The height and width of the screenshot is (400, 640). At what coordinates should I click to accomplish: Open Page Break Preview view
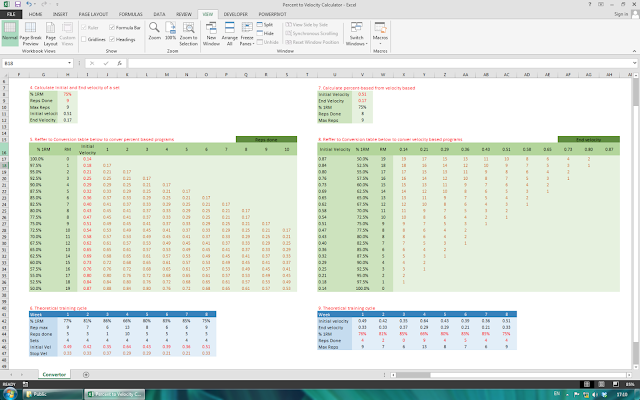(x=30, y=34)
